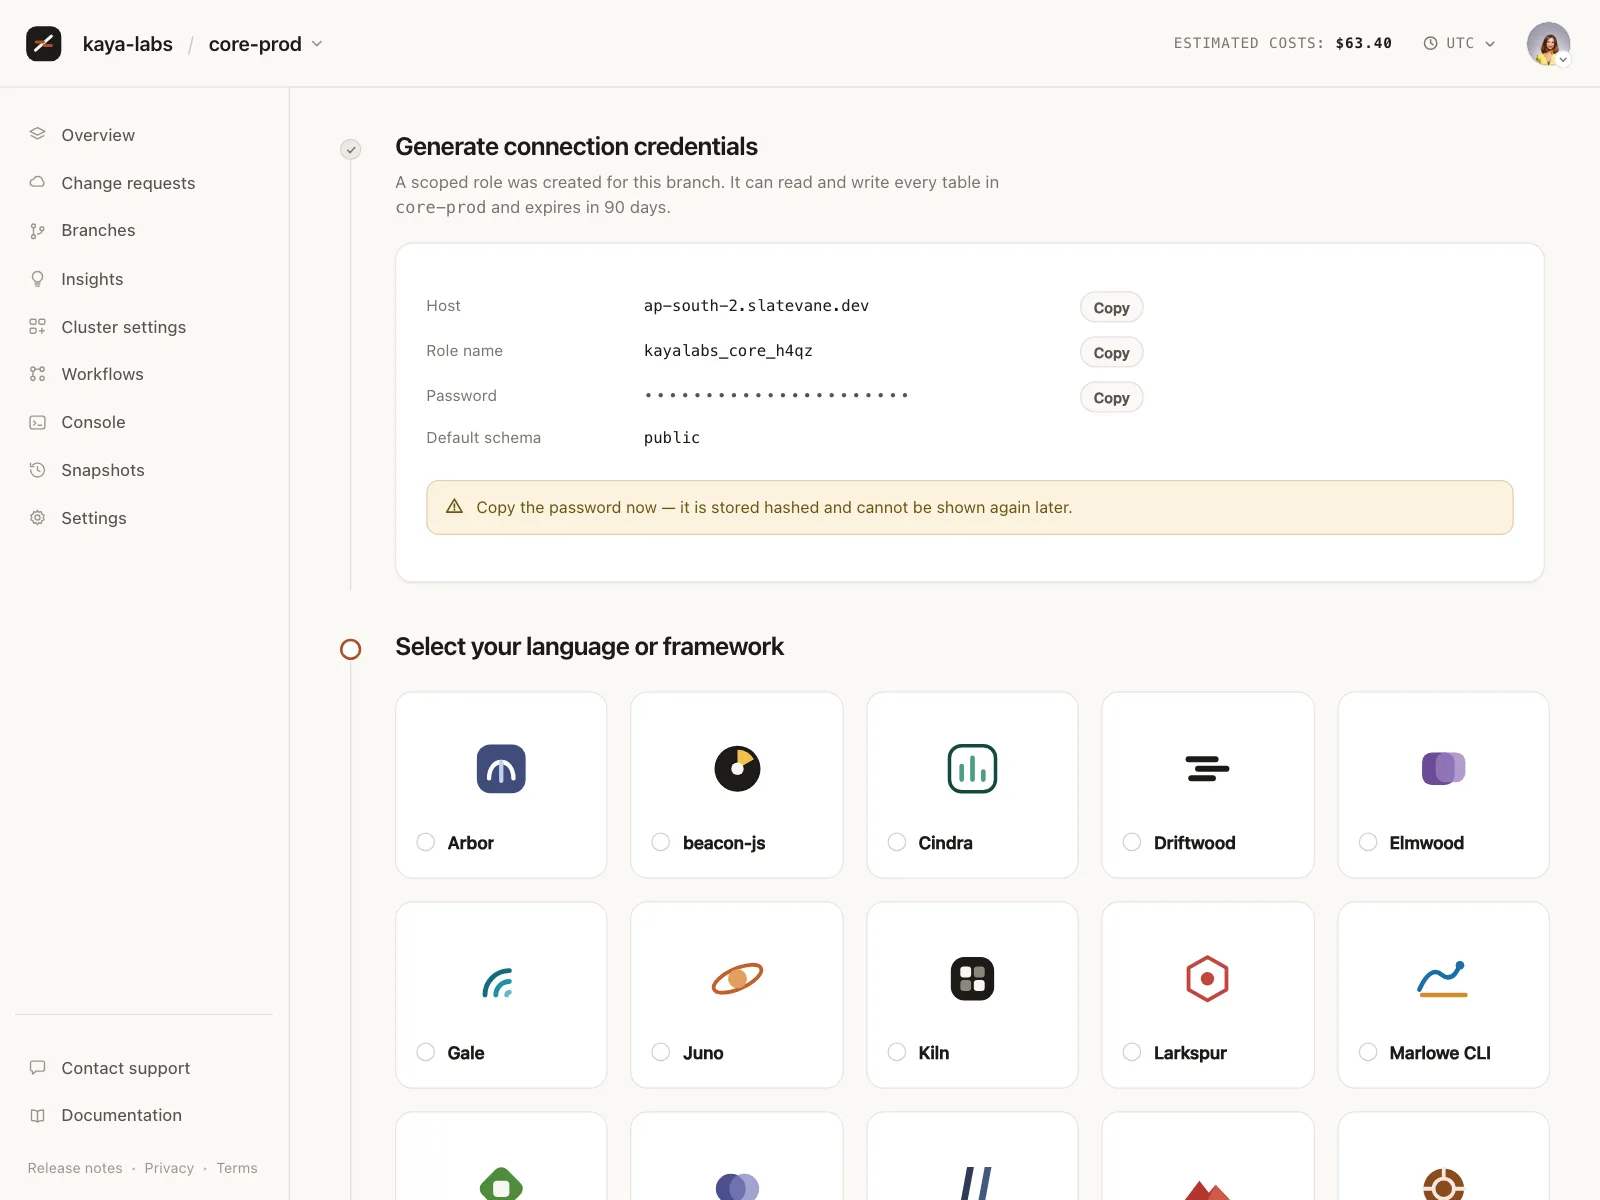The width and height of the screenshot is (1600, 1200).
Task: Go to Overview in the sidebar
Action: (x=98, y=135)
